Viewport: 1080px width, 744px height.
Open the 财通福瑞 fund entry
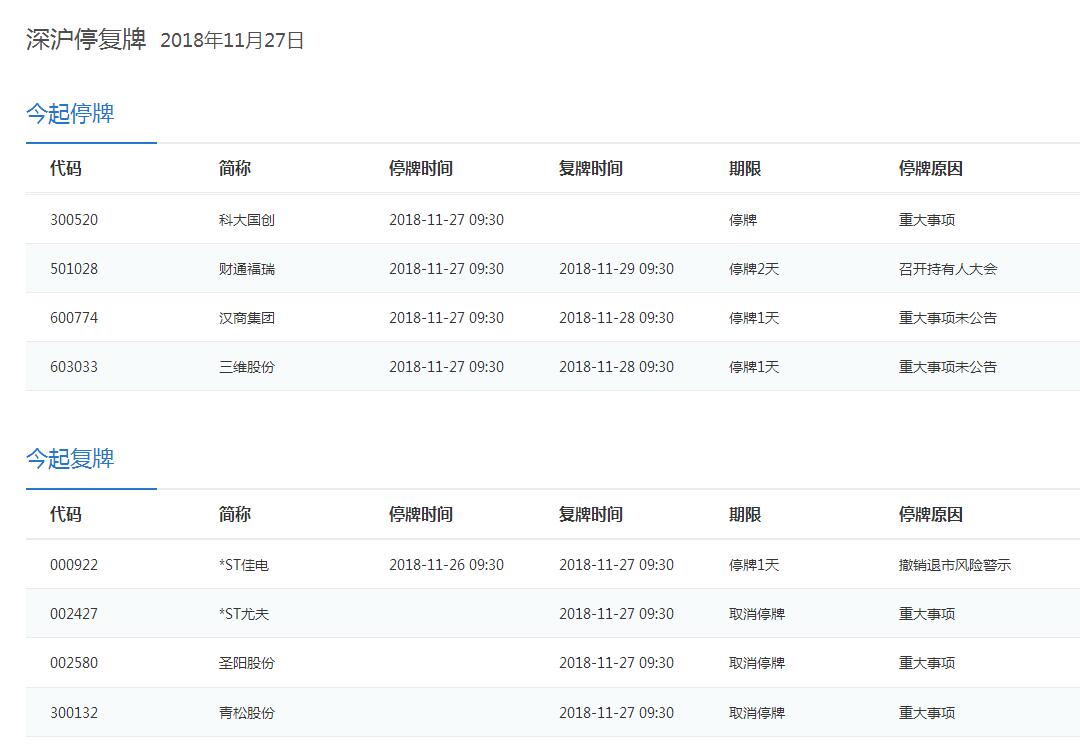pyautogui.click(x=246, y=269)
